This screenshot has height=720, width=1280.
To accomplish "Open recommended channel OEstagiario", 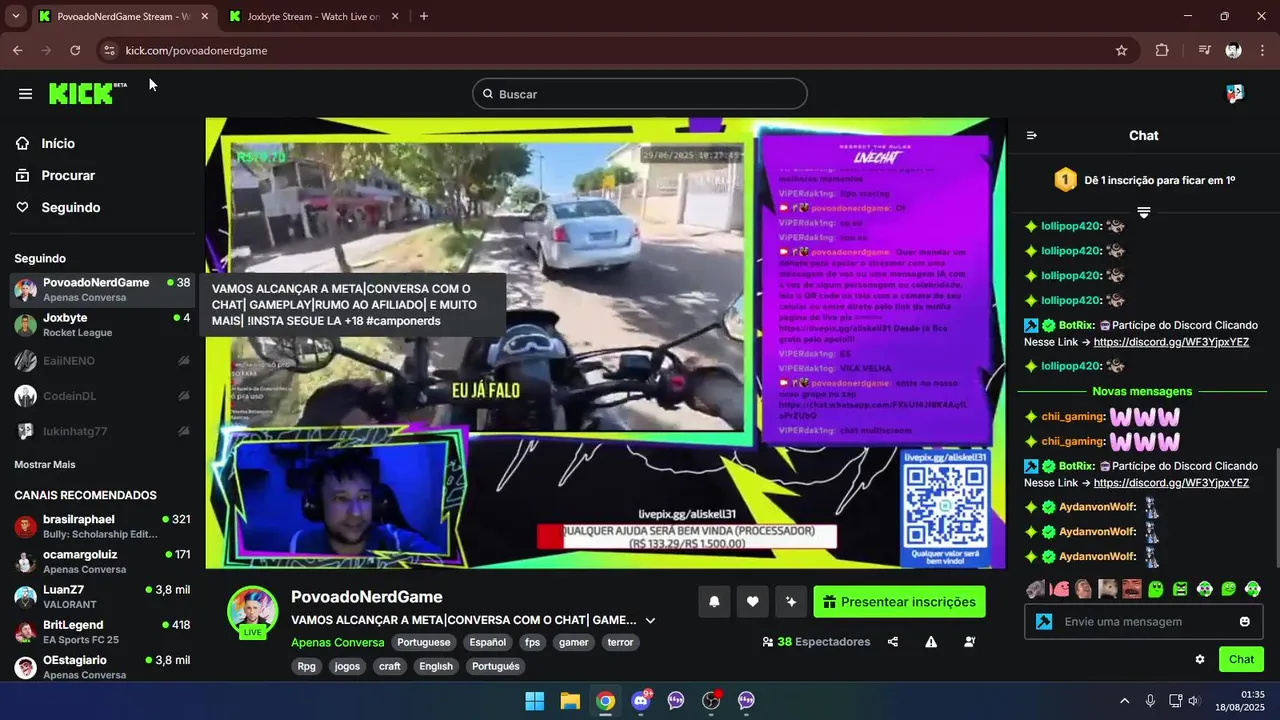I will coord(100,667).
